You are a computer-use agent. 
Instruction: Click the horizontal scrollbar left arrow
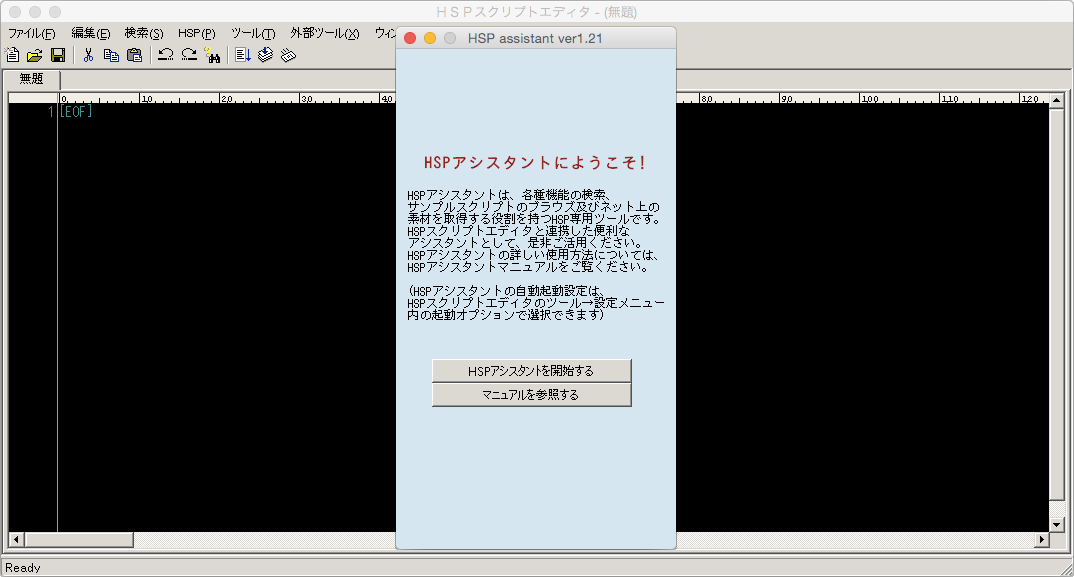pyautogui.click(x=16, y=539)
